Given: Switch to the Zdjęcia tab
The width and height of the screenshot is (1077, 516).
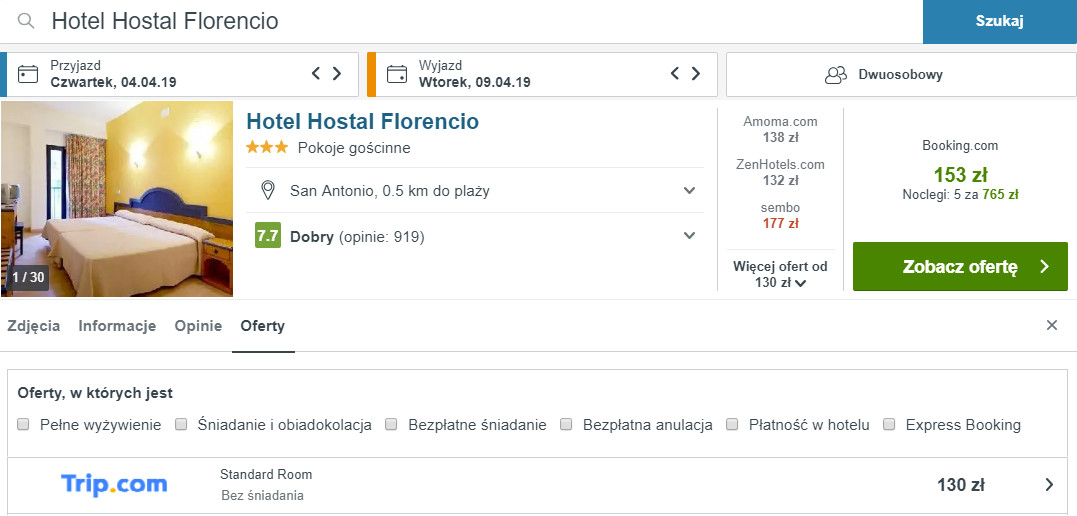Looking at the screenshot, I should (34, 326).
